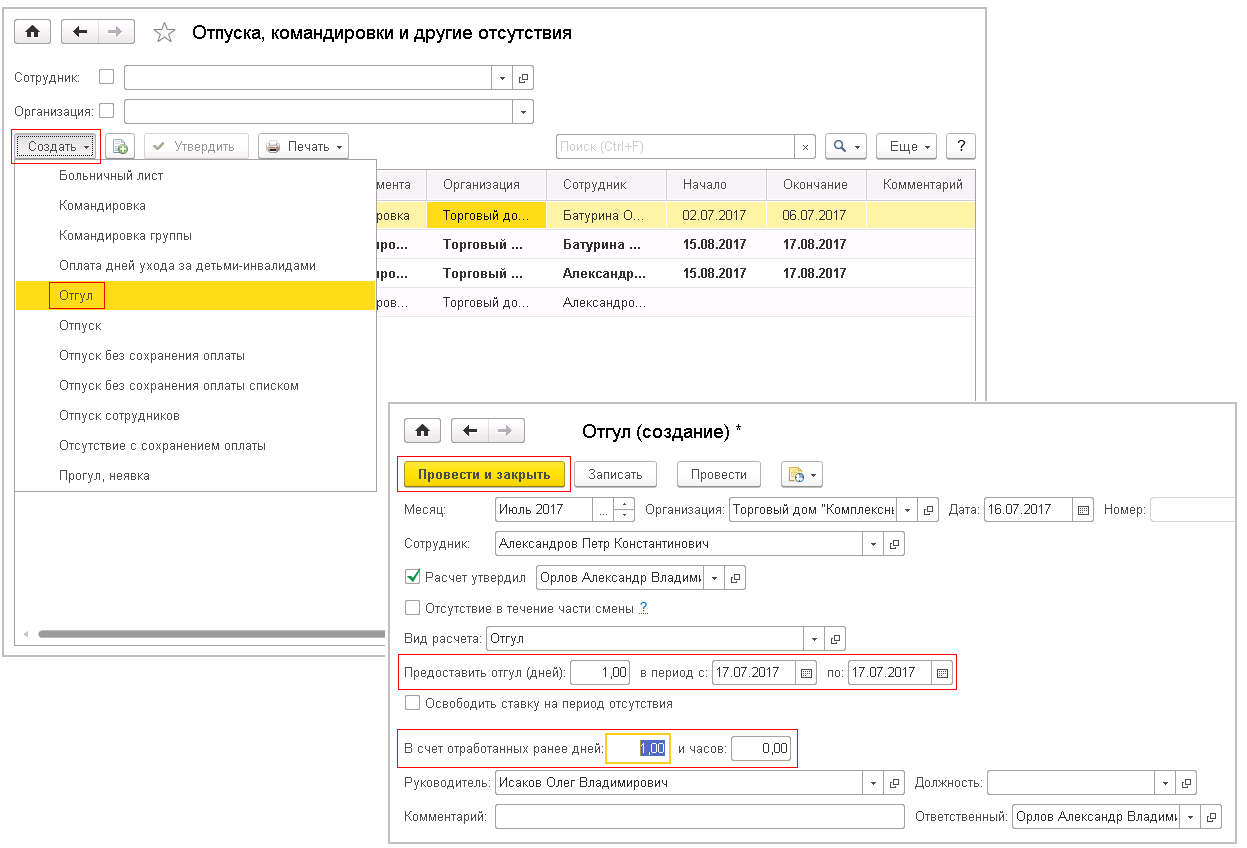Click the Создать button
Viewport: 1247px width, 848px height.
click(57, 146)
